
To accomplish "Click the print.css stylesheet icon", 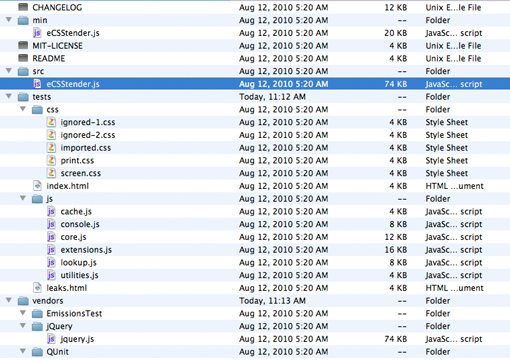I will pos(51,160).
